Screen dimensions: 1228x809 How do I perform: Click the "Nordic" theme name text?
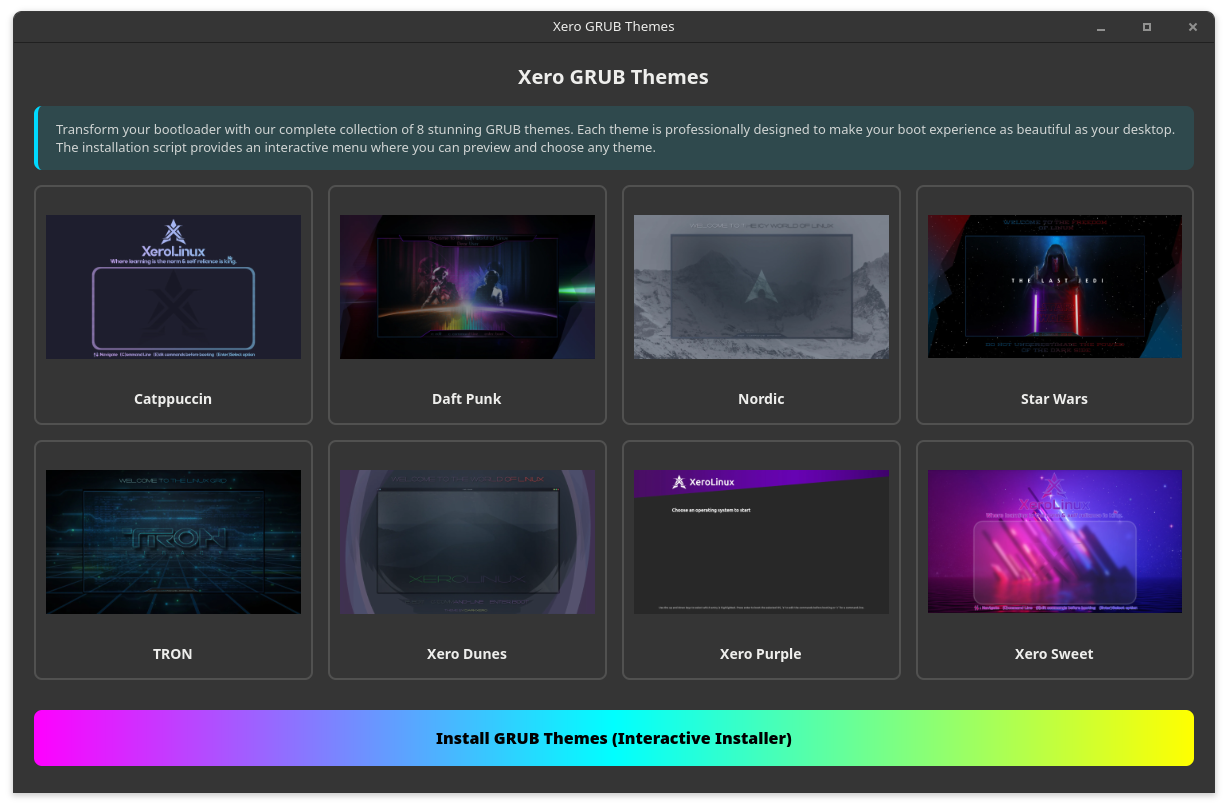pos(761,399)
